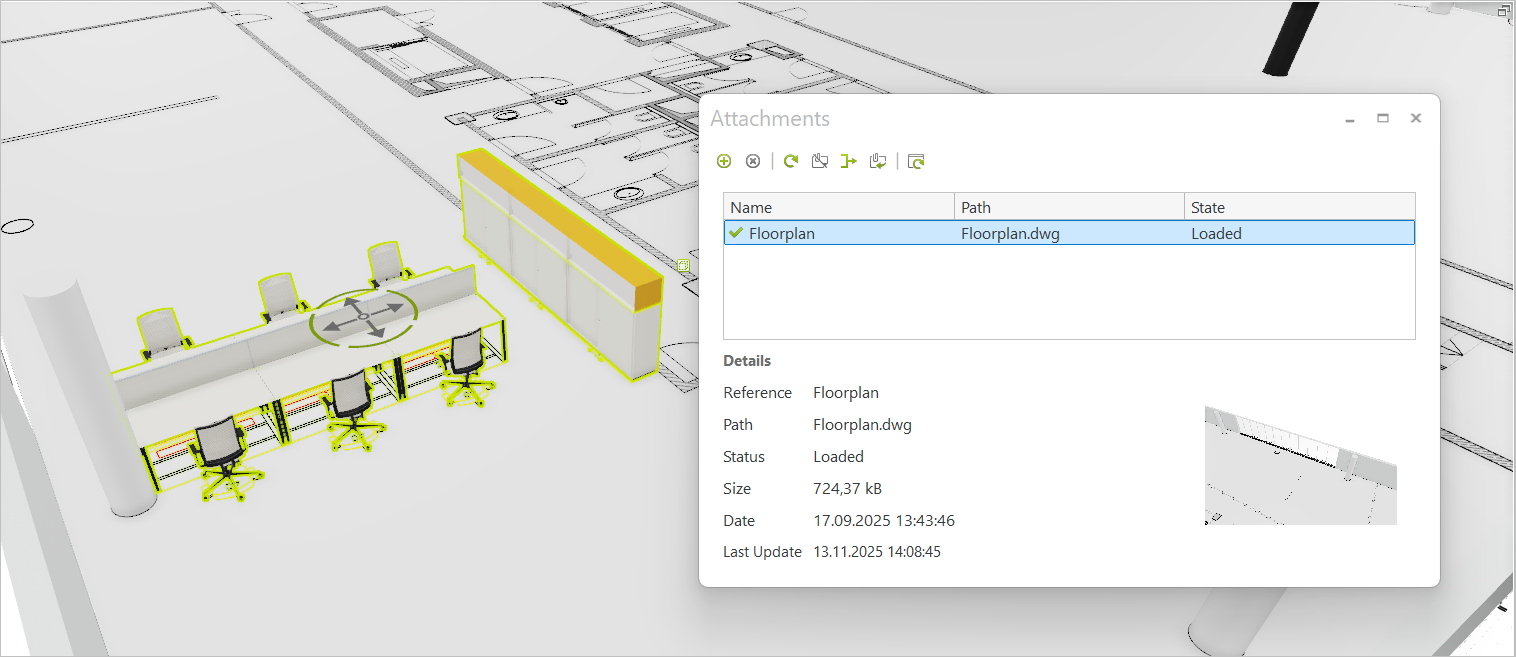Add a new attachment with the plus icon
Viewport: 1516px width, 657px height.
724,160
